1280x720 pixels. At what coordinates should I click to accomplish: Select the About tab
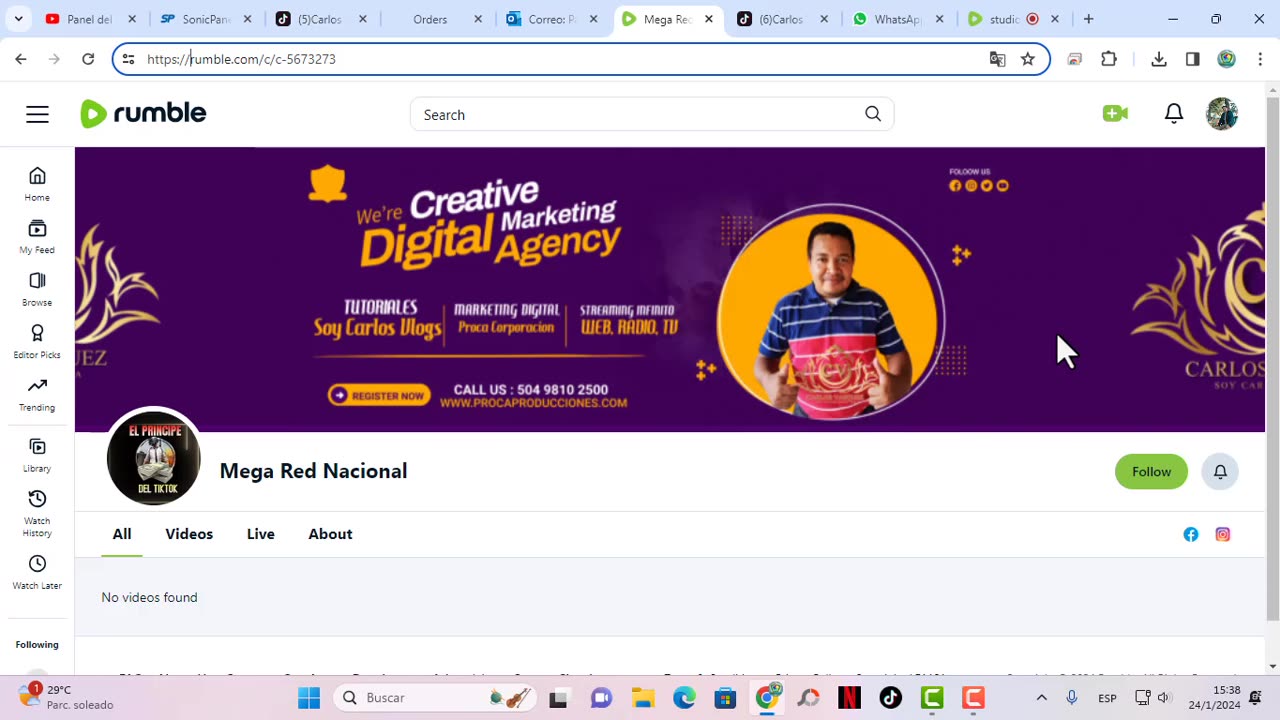click(x=330, y=534)
